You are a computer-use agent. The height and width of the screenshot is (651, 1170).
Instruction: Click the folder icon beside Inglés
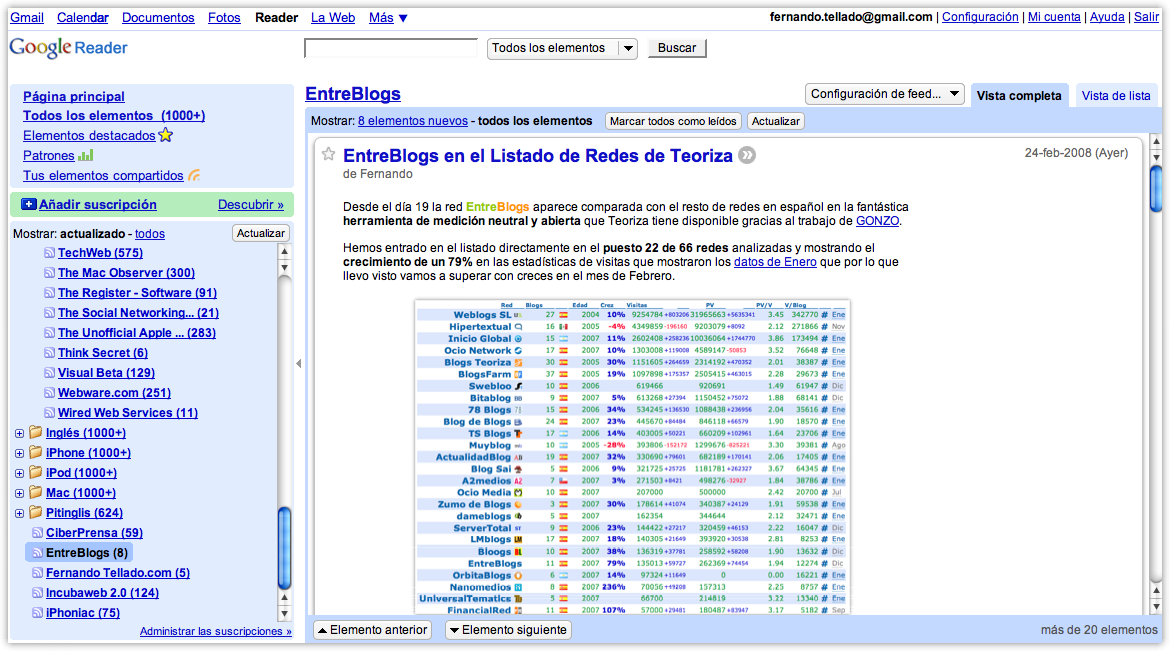point(35,432)
